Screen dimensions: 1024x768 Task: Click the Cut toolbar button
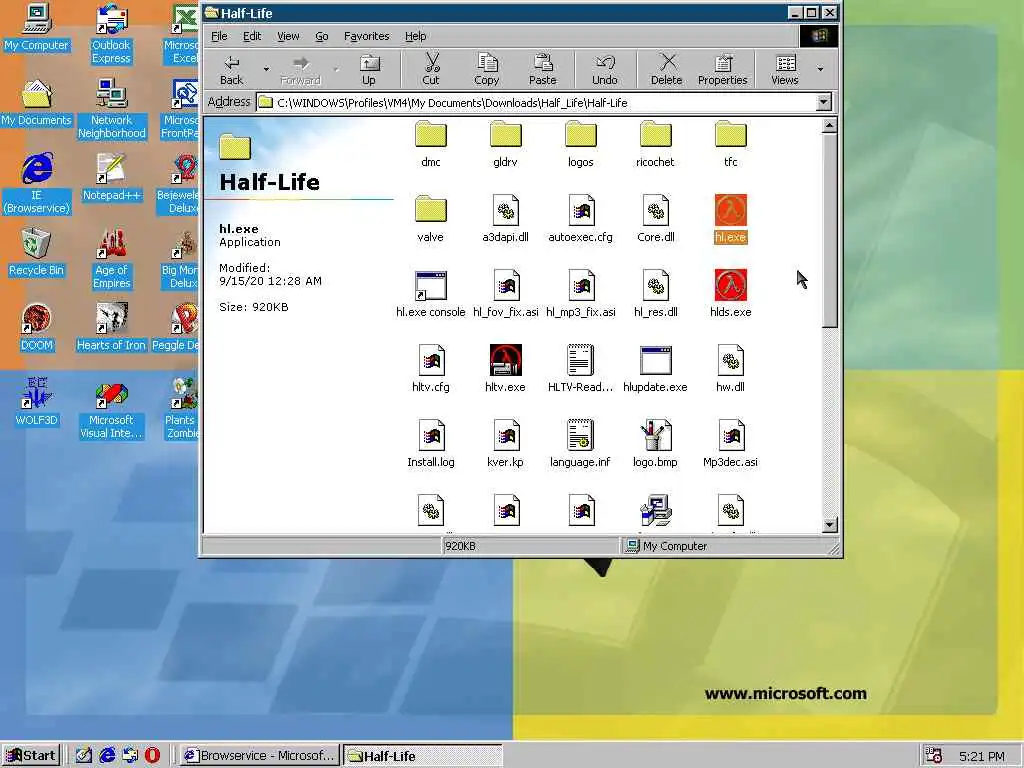tap(431, 69)
